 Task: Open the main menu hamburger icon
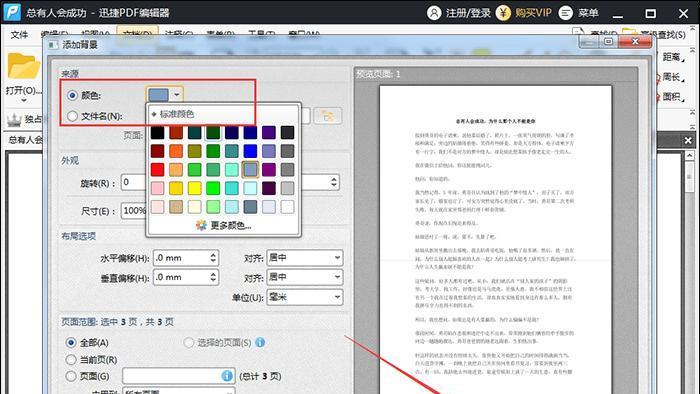[565, 12]
